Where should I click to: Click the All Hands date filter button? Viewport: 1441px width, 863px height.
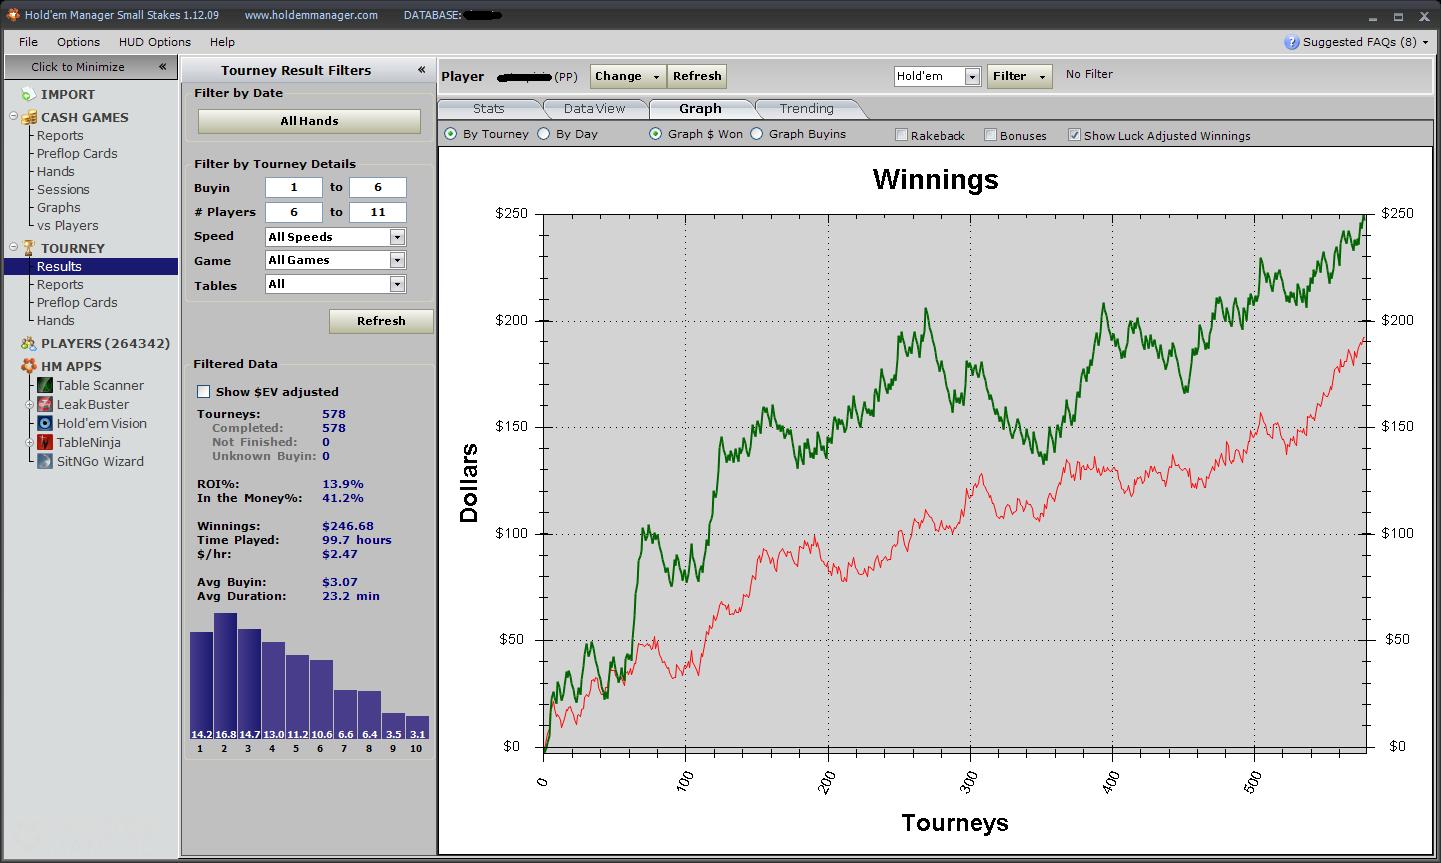(x=309, y=121)
